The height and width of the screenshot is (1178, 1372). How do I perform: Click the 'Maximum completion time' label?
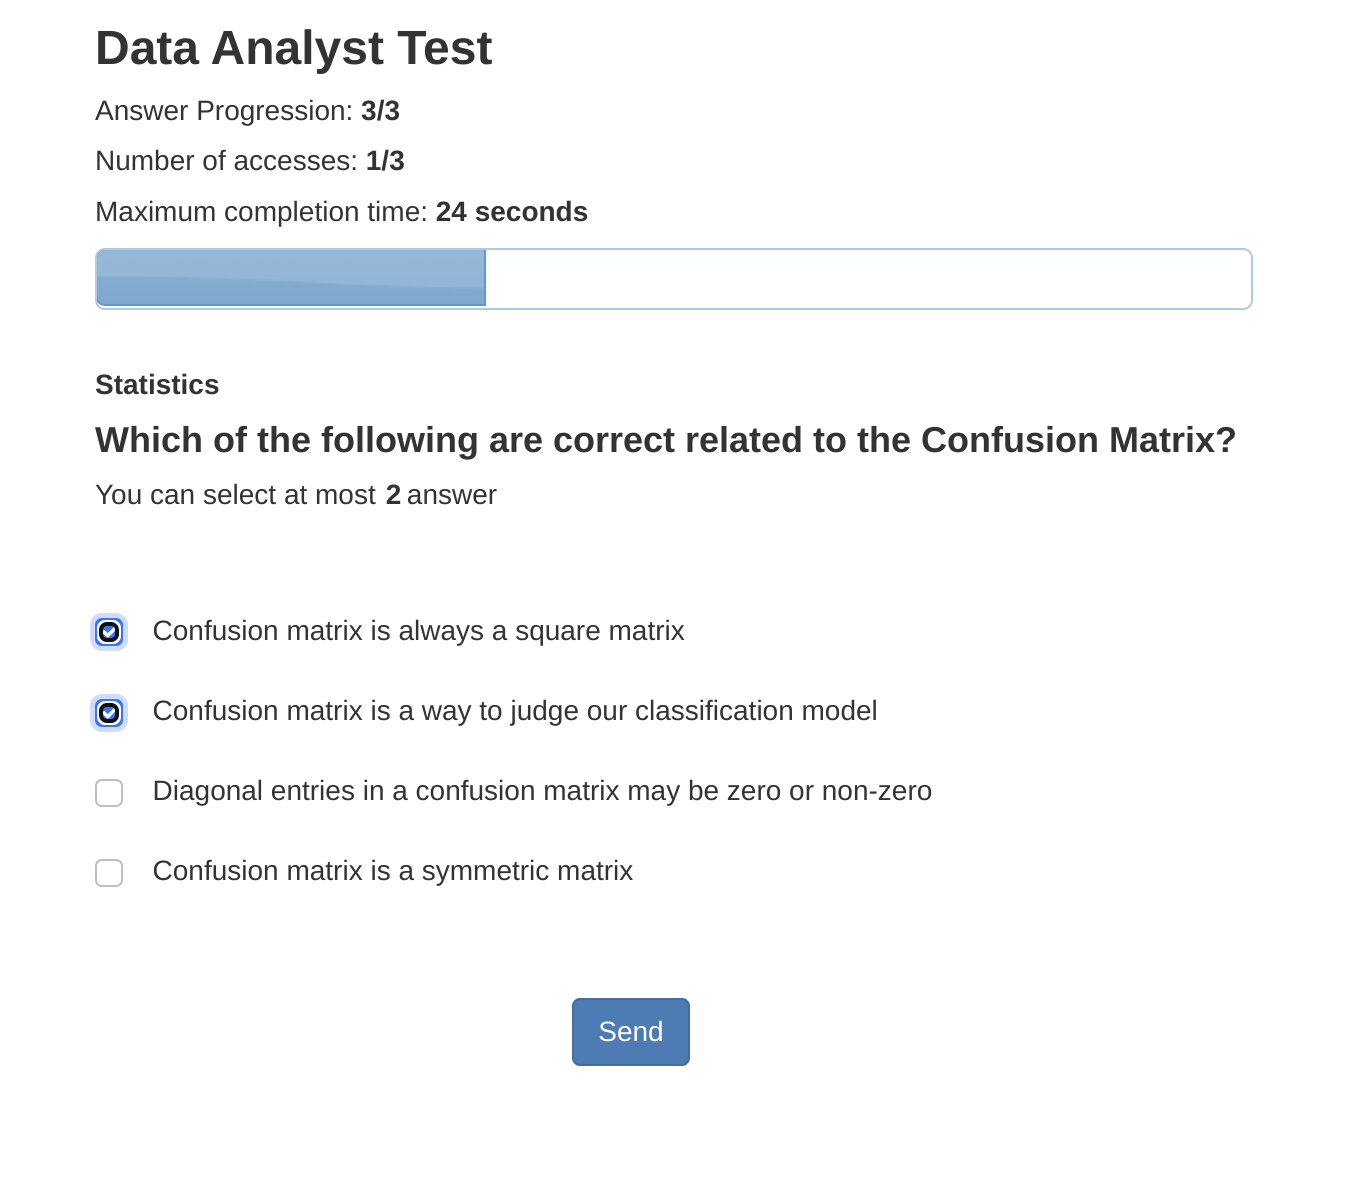coord(261,212)
